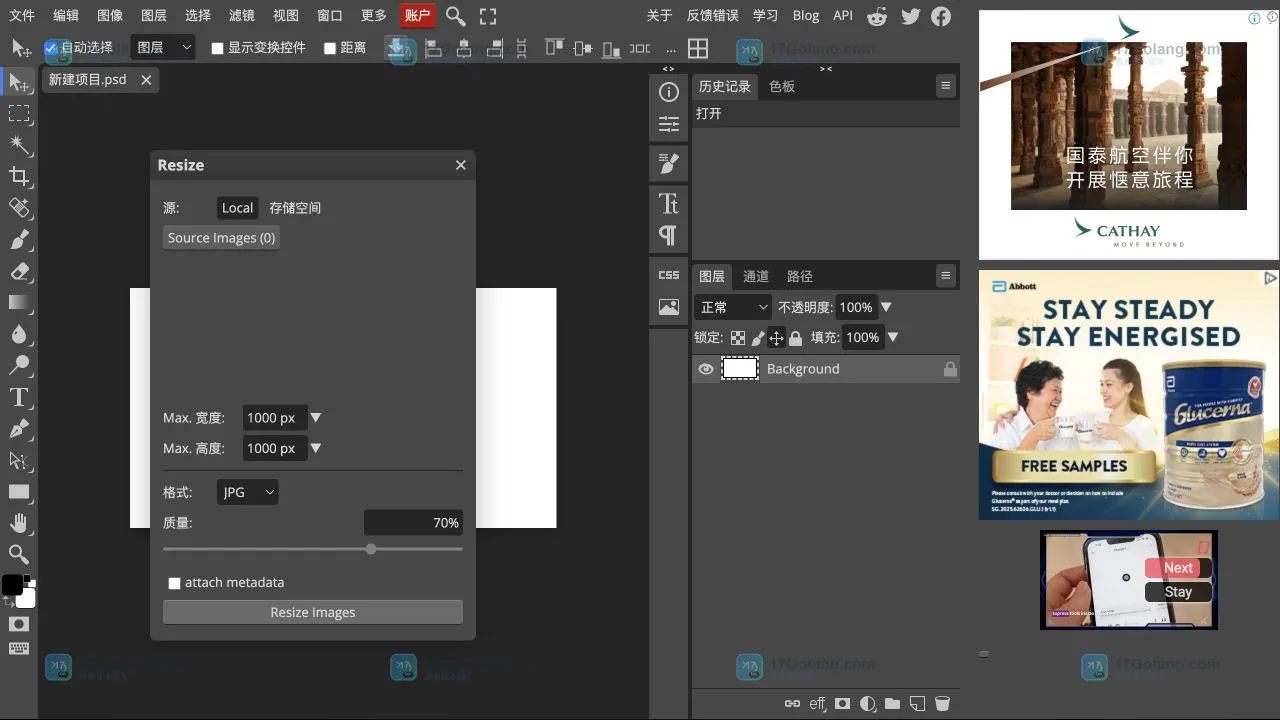Select the Eraser tool
This screenshot has height=720, width=1280.
[x=19, y=271]
